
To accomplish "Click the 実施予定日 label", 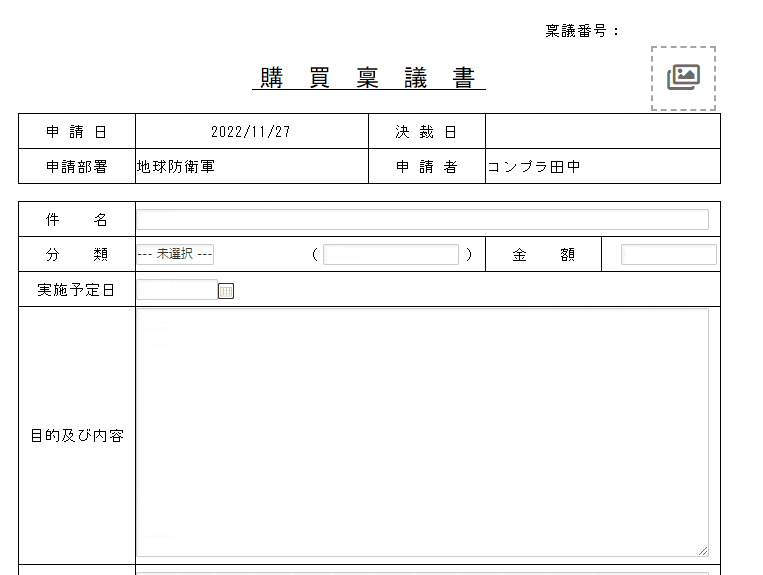I will point(76,290).
